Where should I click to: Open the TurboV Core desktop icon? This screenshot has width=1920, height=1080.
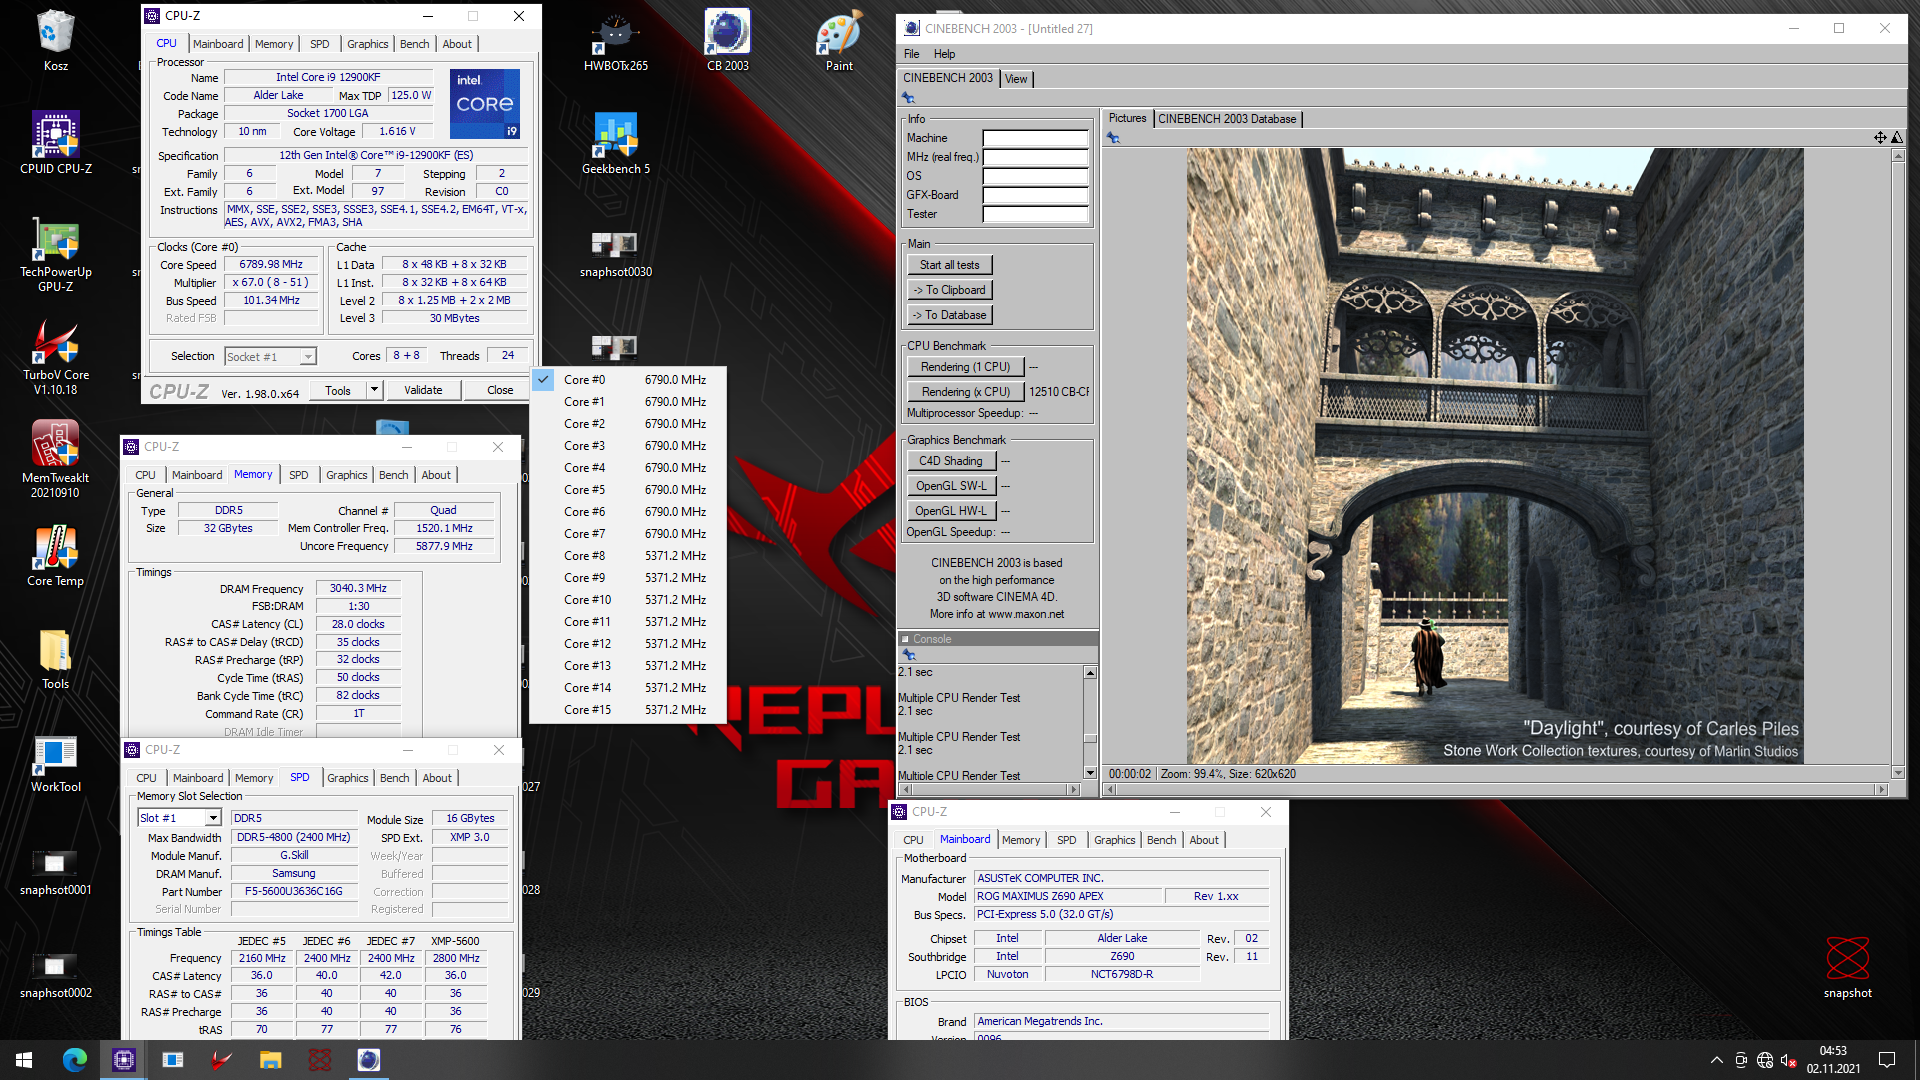(x=55, y=357)
